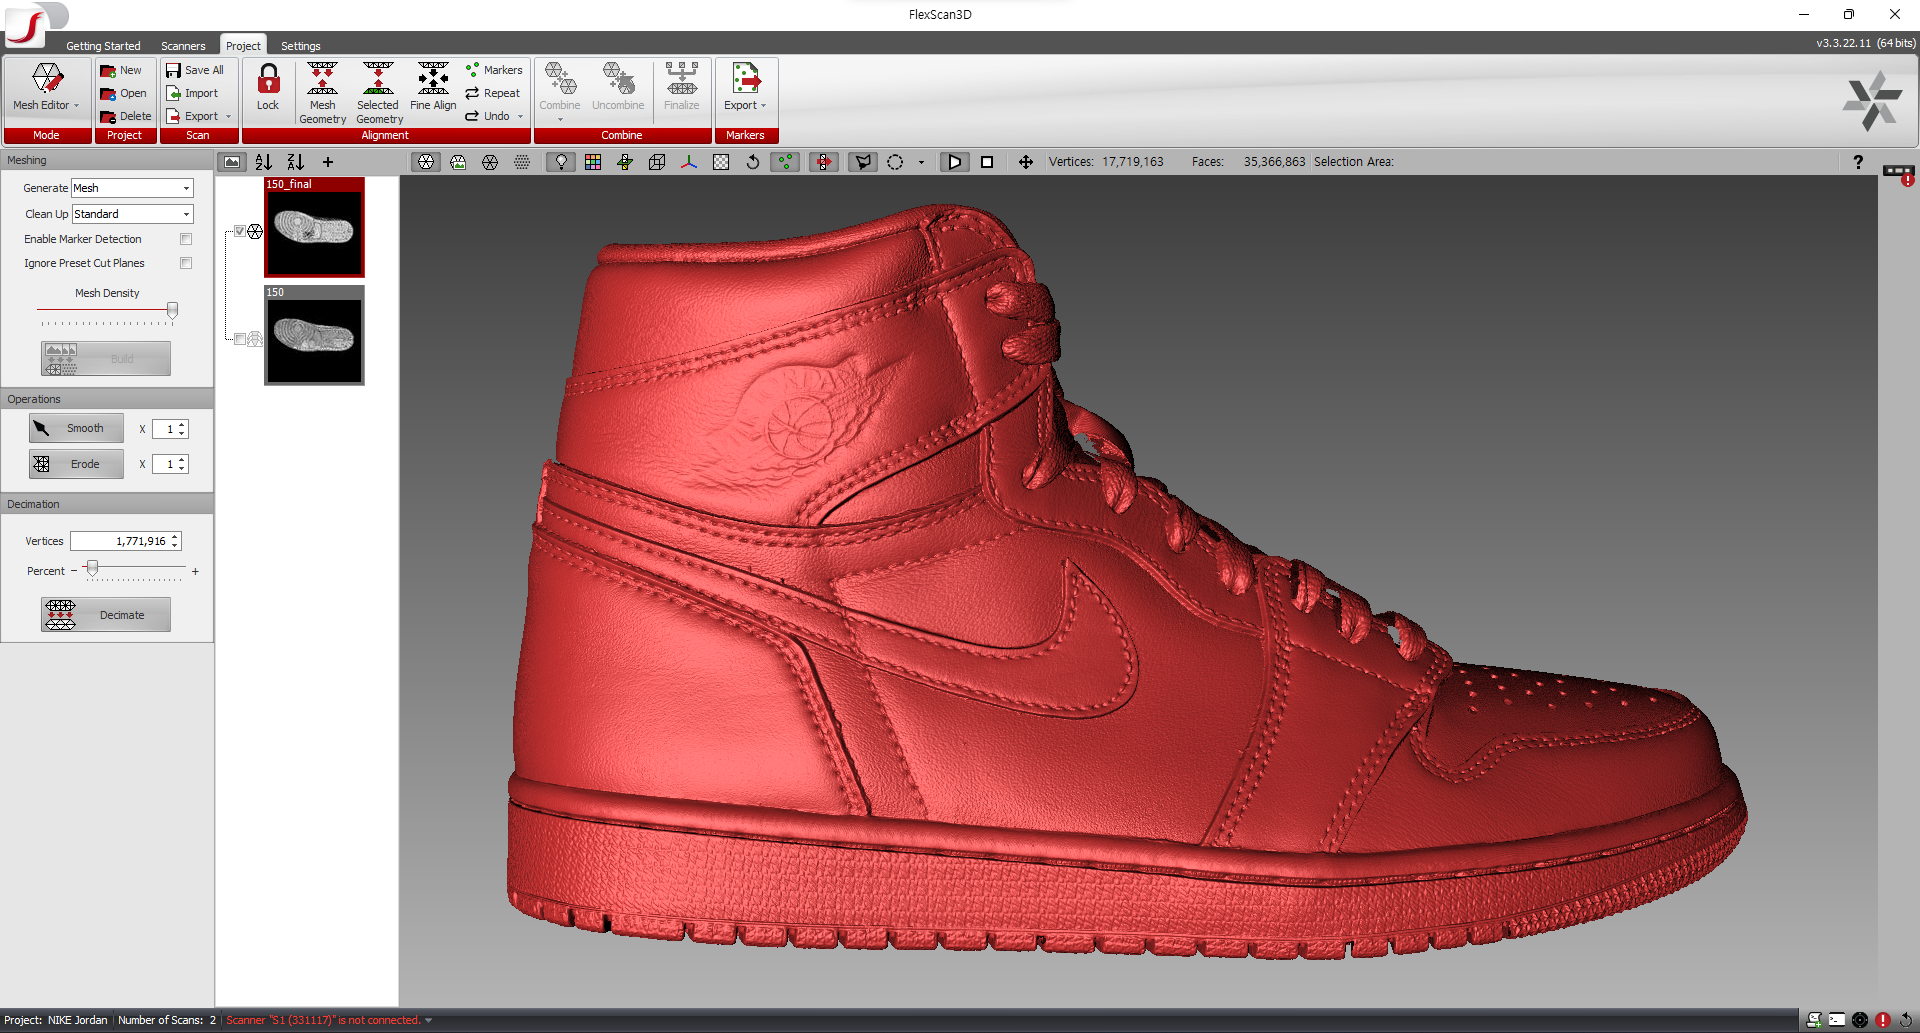
Task: Click the colored grid icon
Action: pos(593,162)
